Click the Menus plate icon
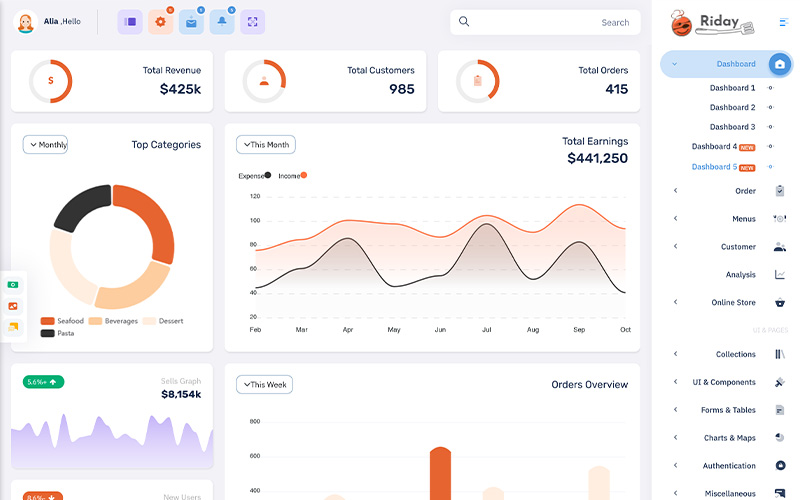 tap(780, 218)
